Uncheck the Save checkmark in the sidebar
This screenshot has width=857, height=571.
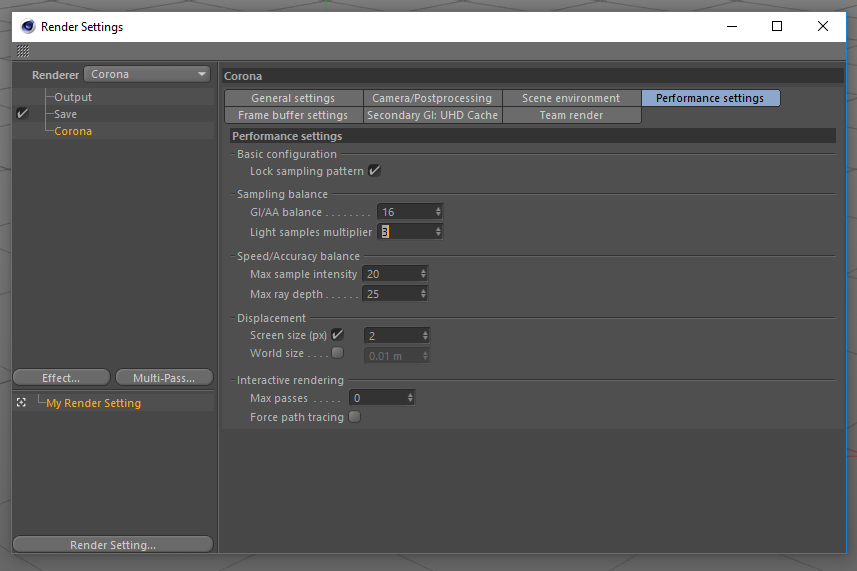tap(22, 114)
